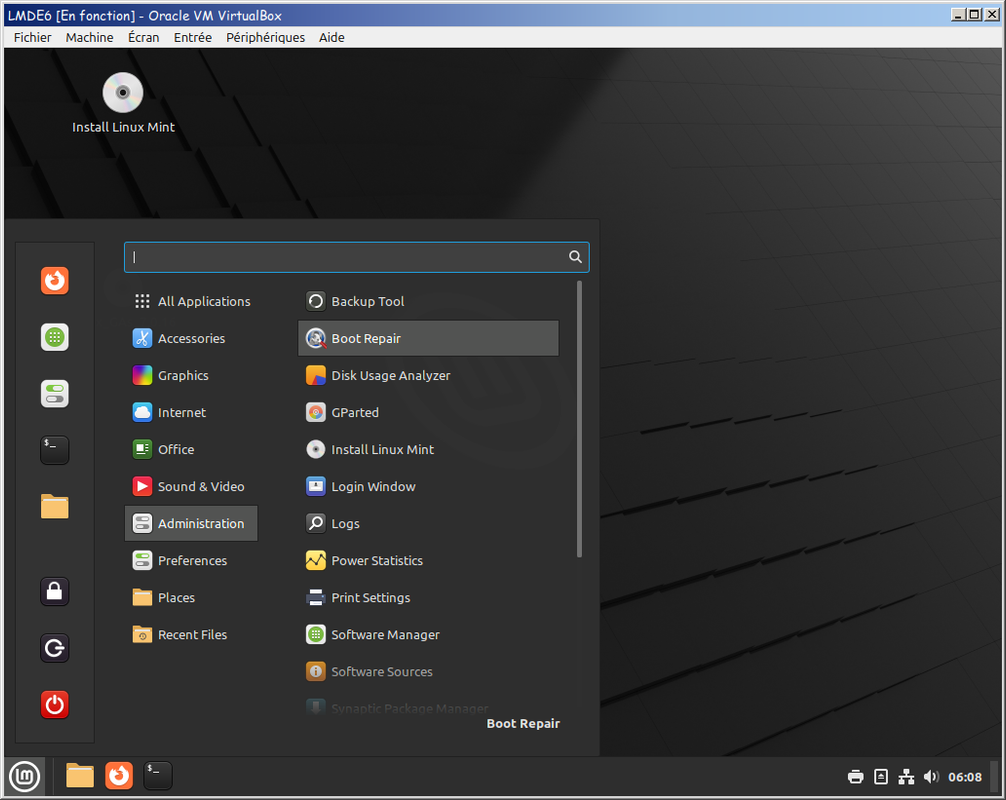Select the All Applications category
Viewport: 1006px width, 800px height.
point(191,302)
